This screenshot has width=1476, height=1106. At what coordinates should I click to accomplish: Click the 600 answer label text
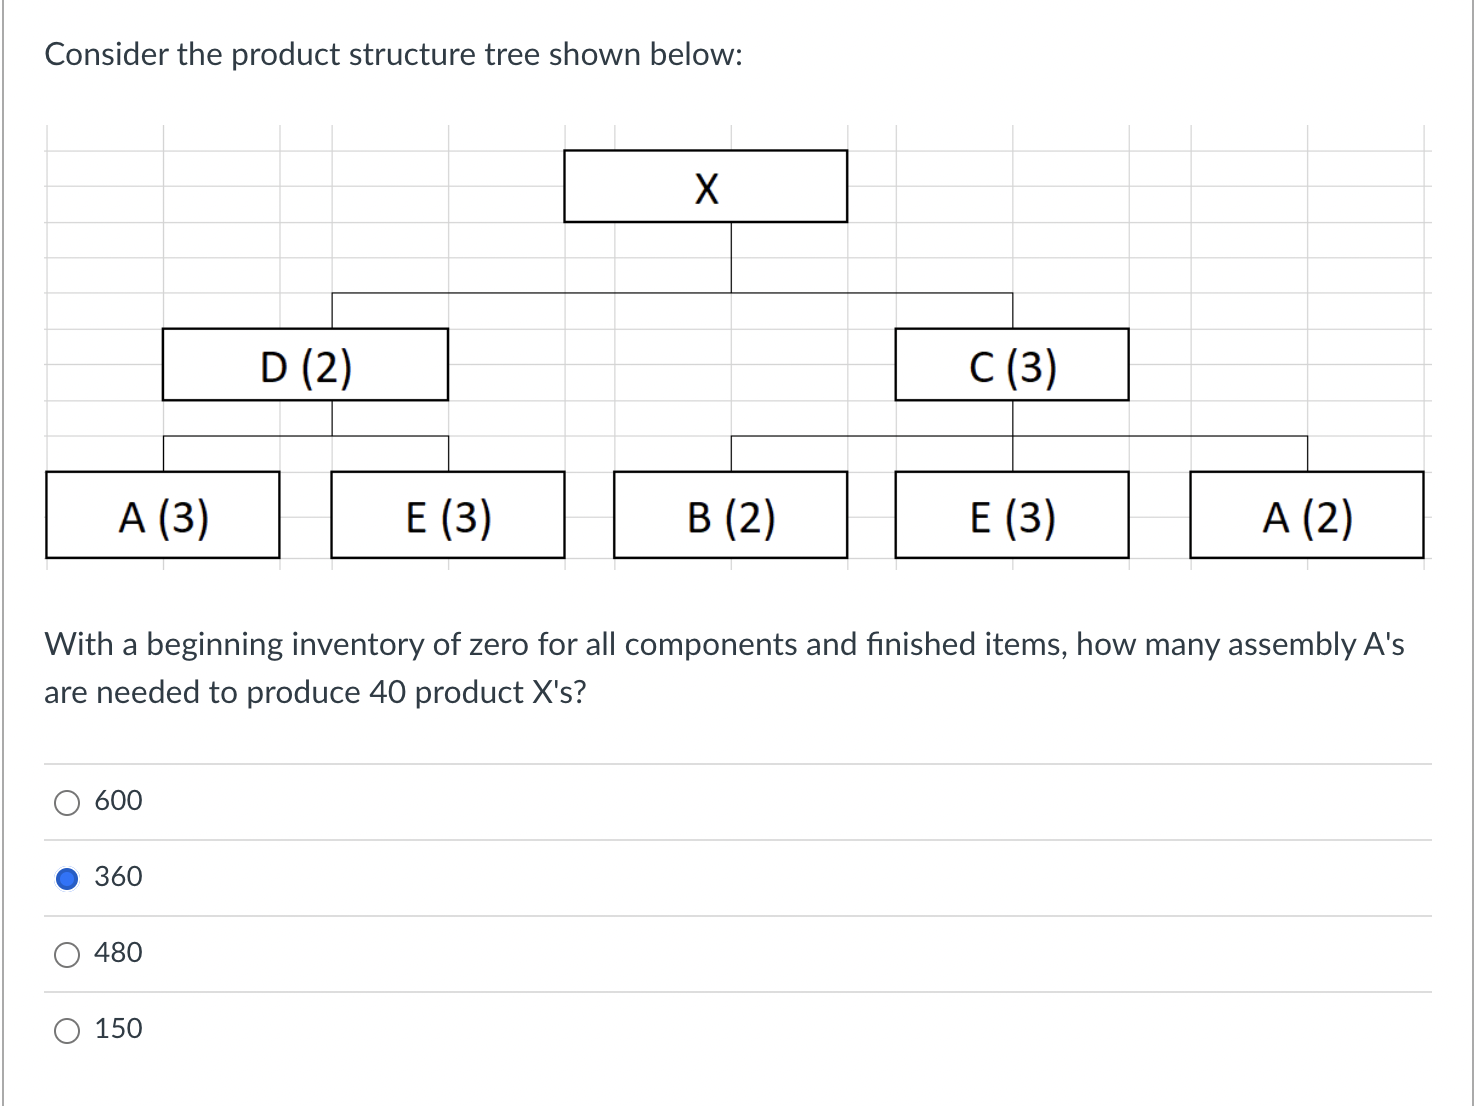click(x=118, y=800)
